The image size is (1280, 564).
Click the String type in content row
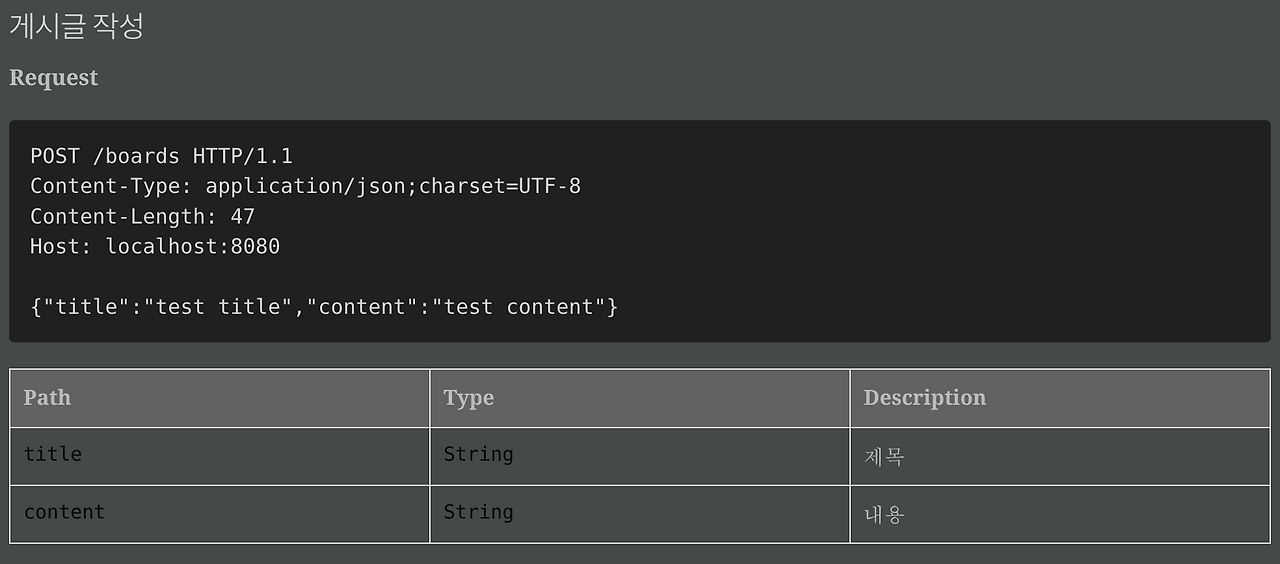[x=478, y=512]
